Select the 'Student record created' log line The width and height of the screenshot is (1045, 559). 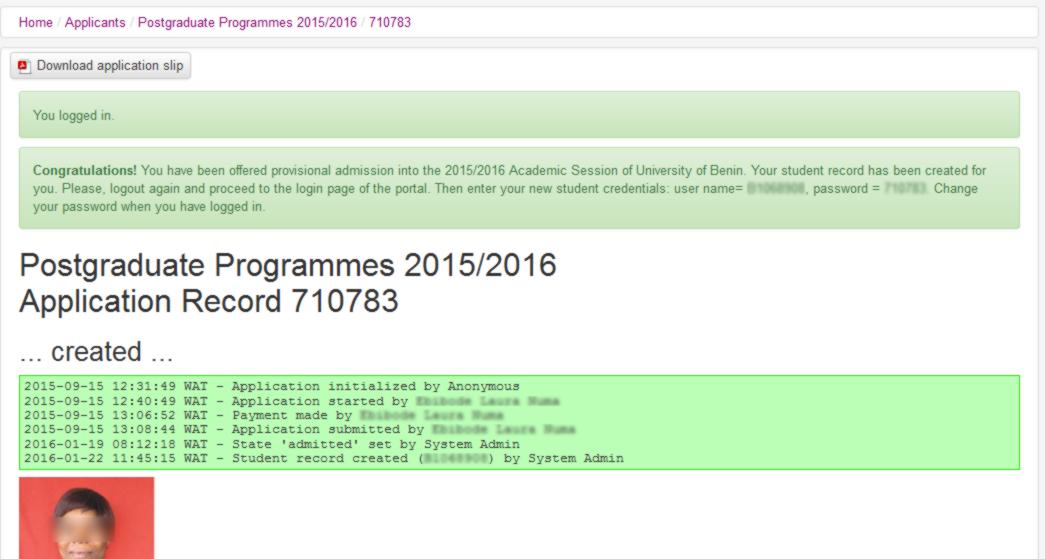pyautogui.click(x=324, y=458)
